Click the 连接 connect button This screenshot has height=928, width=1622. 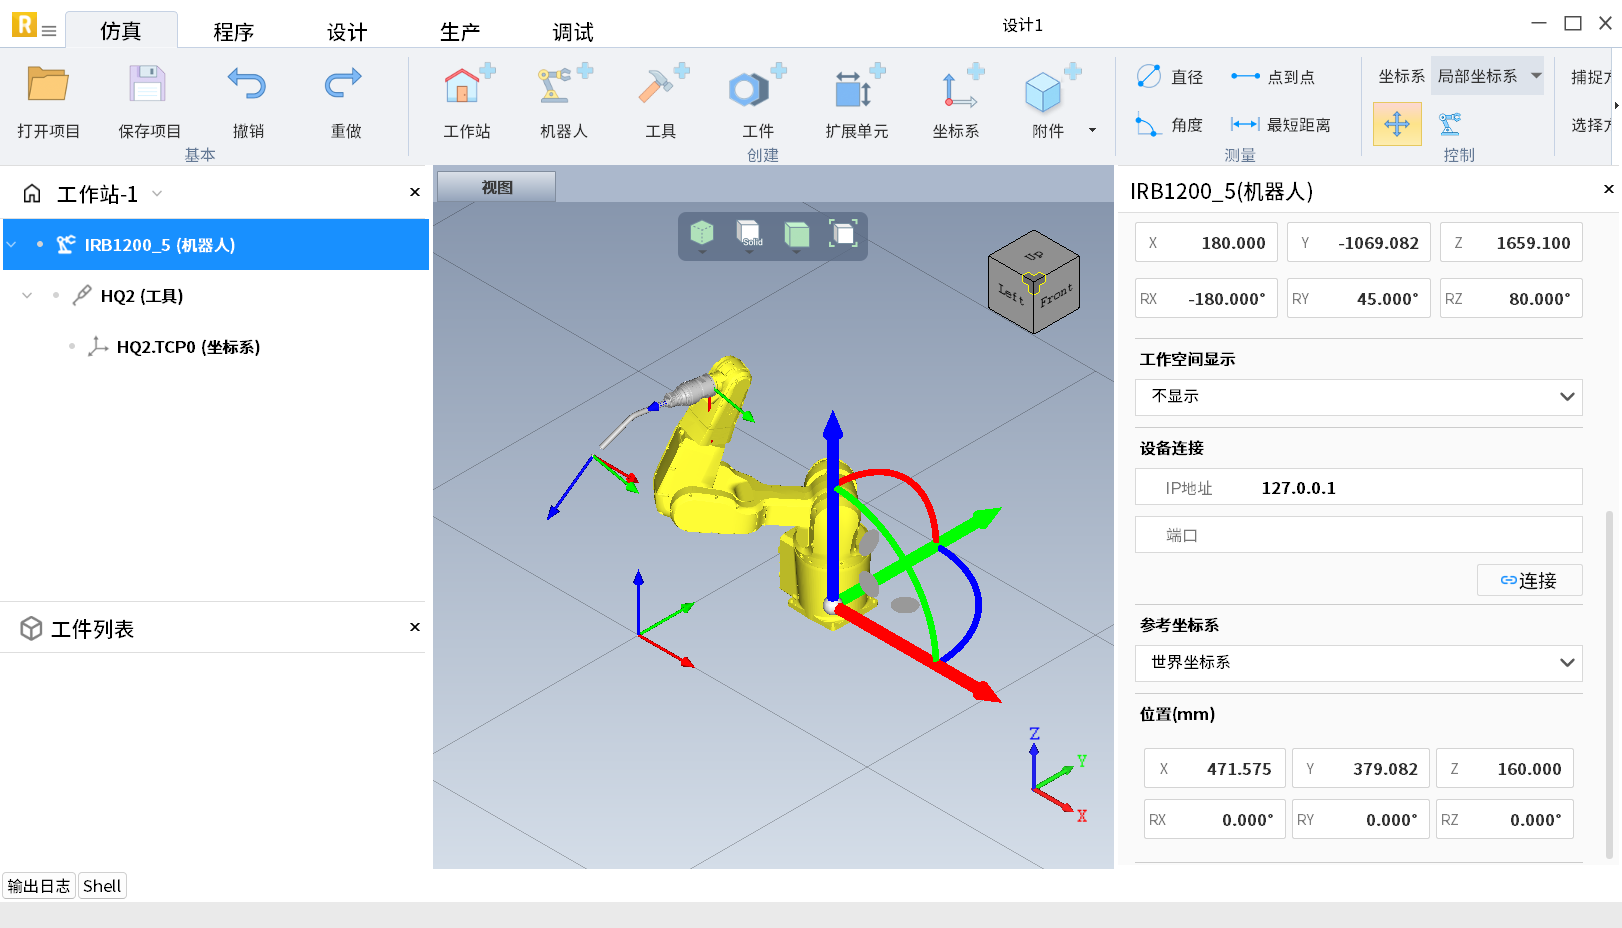coord(1529,581)
